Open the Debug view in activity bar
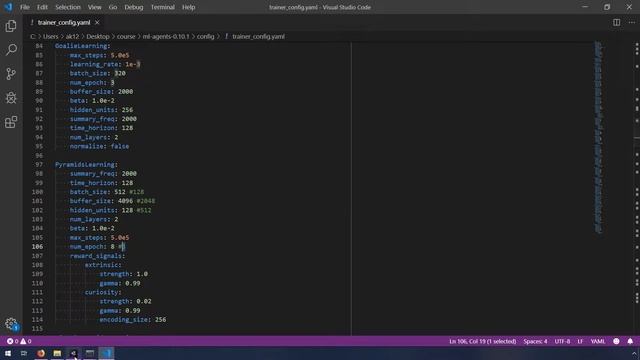The image size is (640, 360). point(11,98)
